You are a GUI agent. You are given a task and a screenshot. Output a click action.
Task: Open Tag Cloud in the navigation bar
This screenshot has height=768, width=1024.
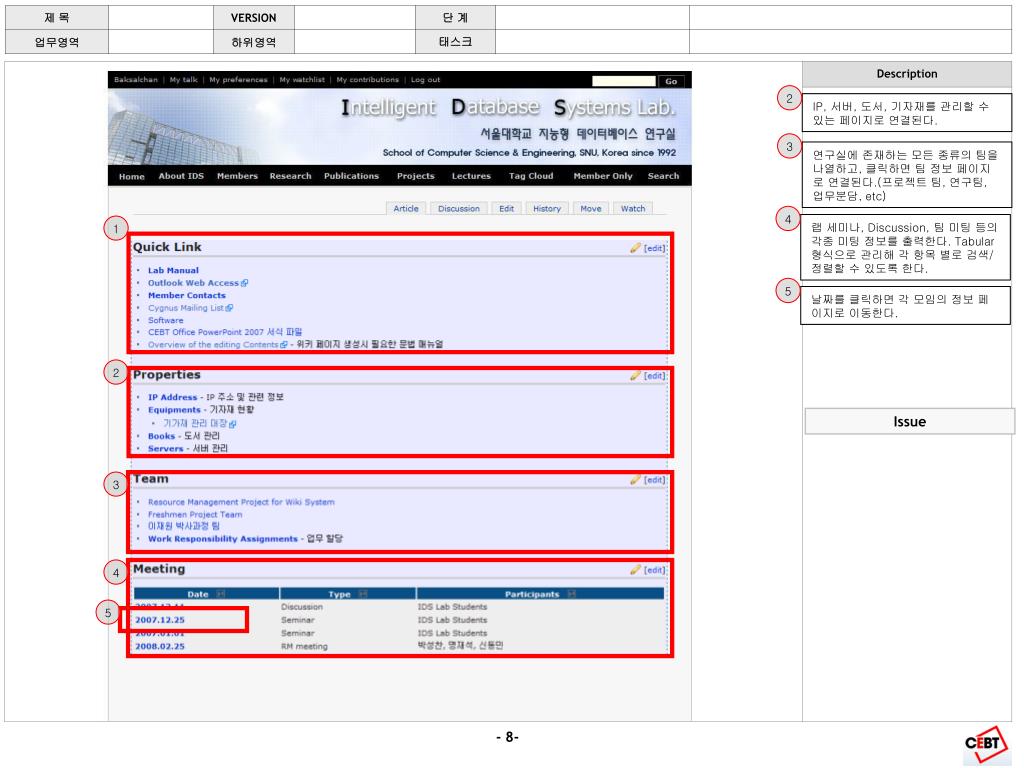coord(531,176)
